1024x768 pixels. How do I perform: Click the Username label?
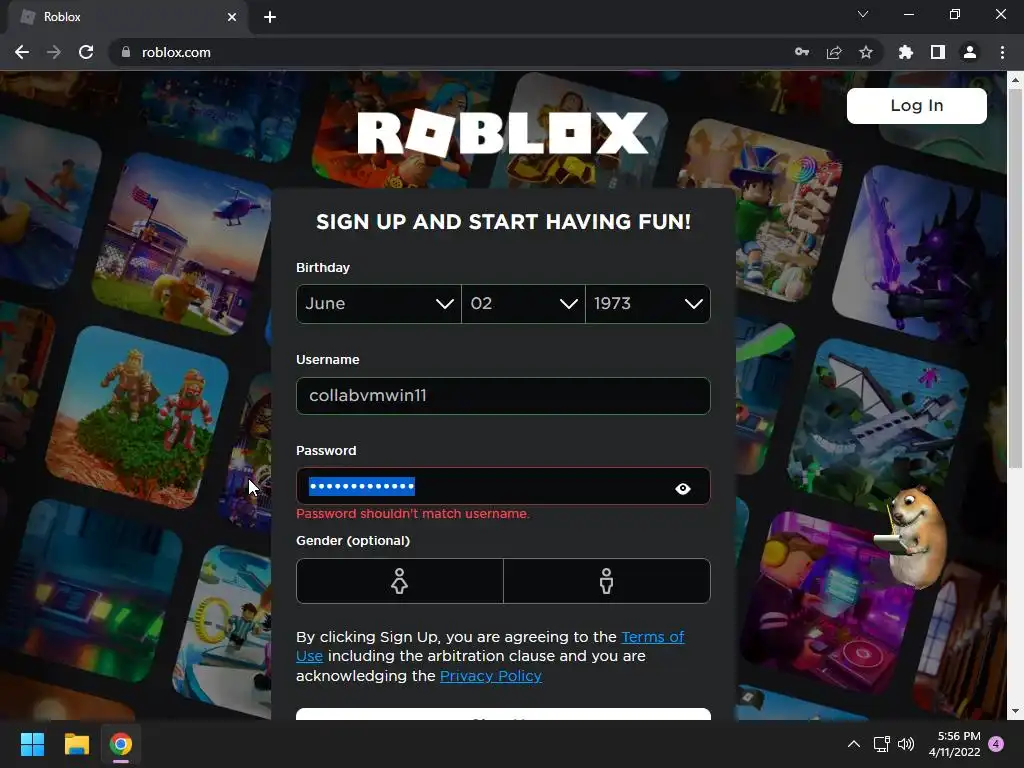point(327,360)
